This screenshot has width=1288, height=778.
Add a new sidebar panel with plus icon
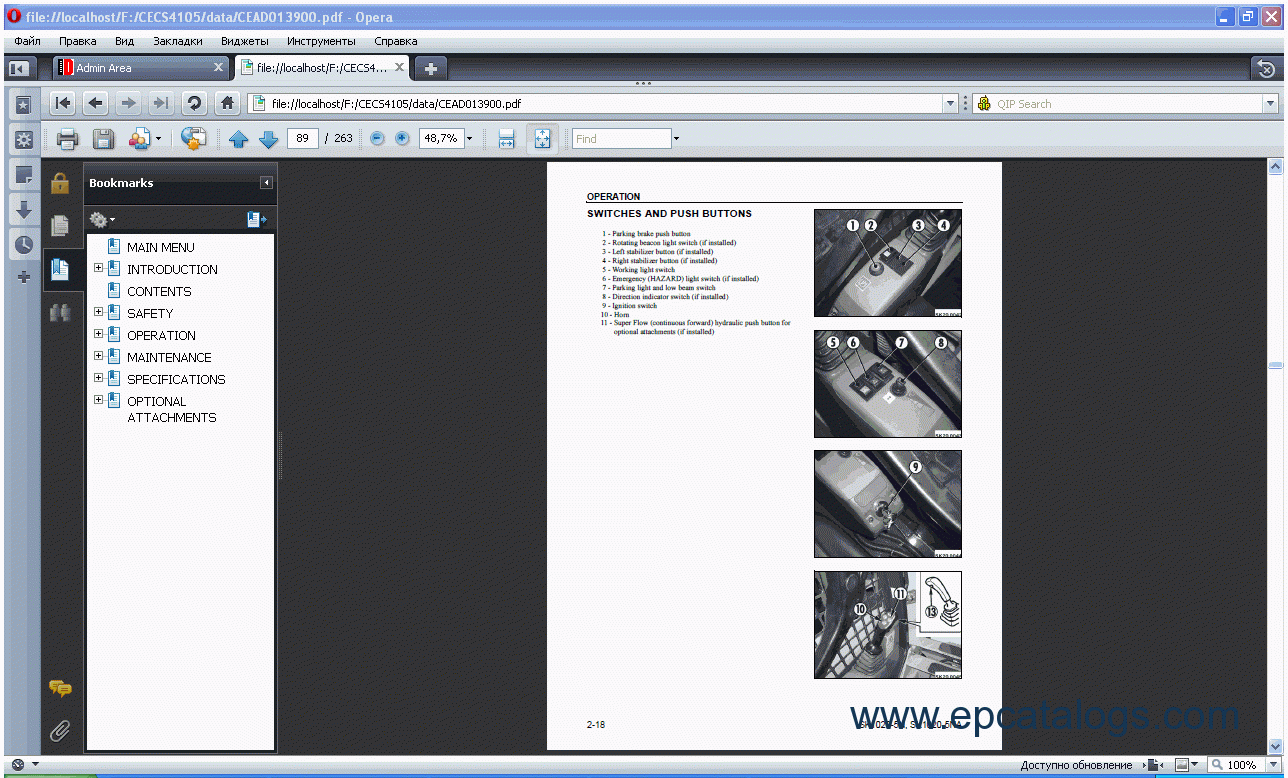pos(24,277)
